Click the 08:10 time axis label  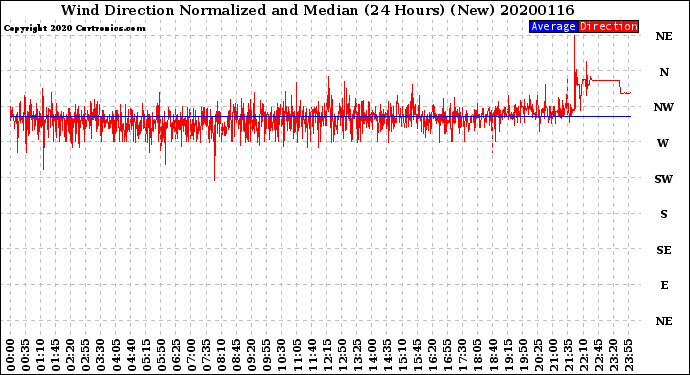click(222, 355)
